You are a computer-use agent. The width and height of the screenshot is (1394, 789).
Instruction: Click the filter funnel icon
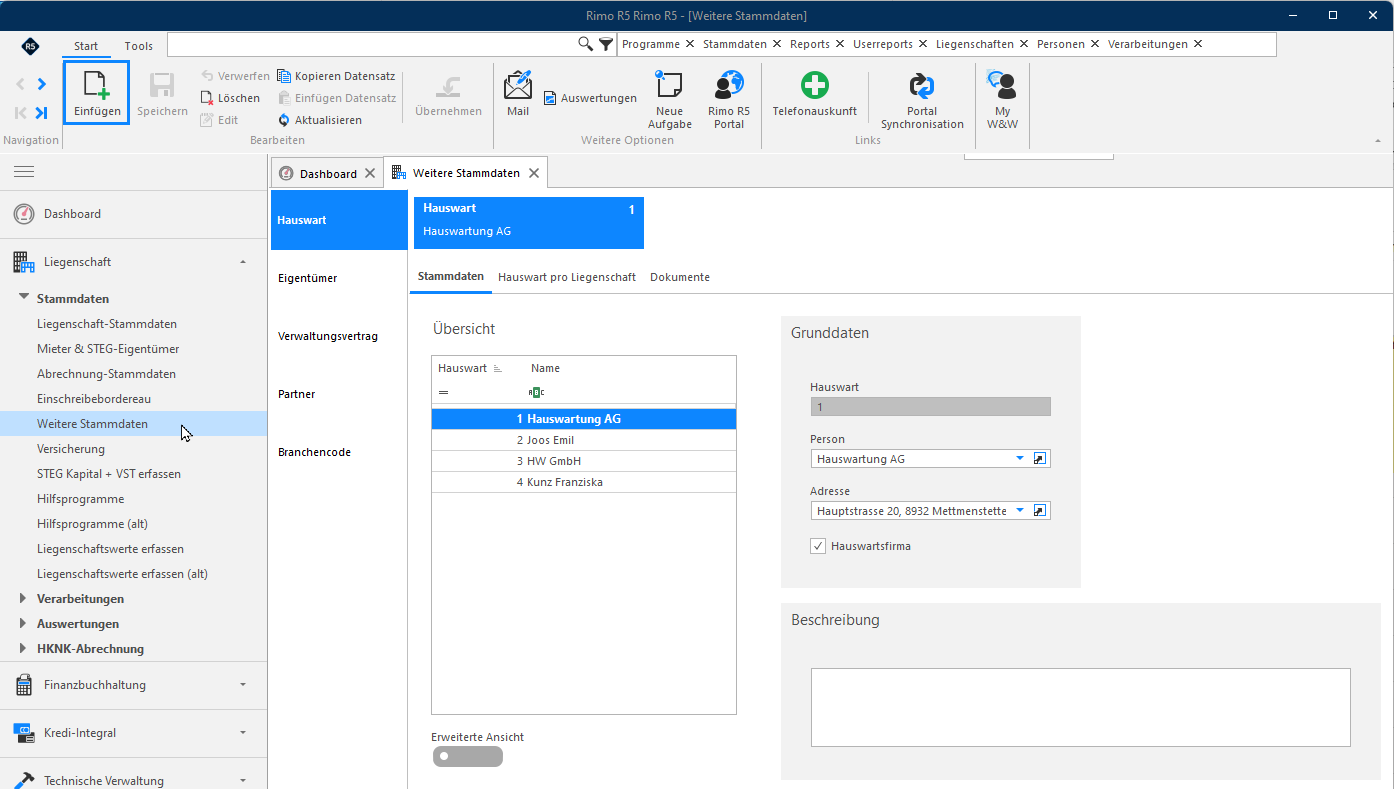click(606, 44)
